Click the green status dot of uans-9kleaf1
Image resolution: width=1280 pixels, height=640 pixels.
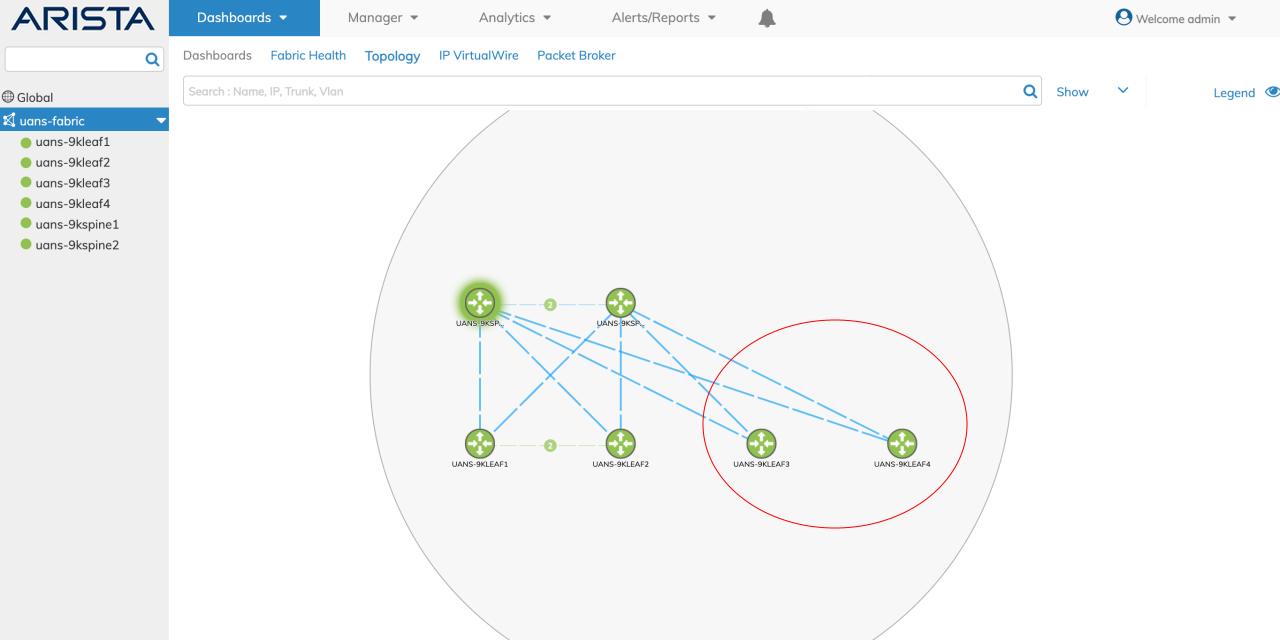point(26,142)
